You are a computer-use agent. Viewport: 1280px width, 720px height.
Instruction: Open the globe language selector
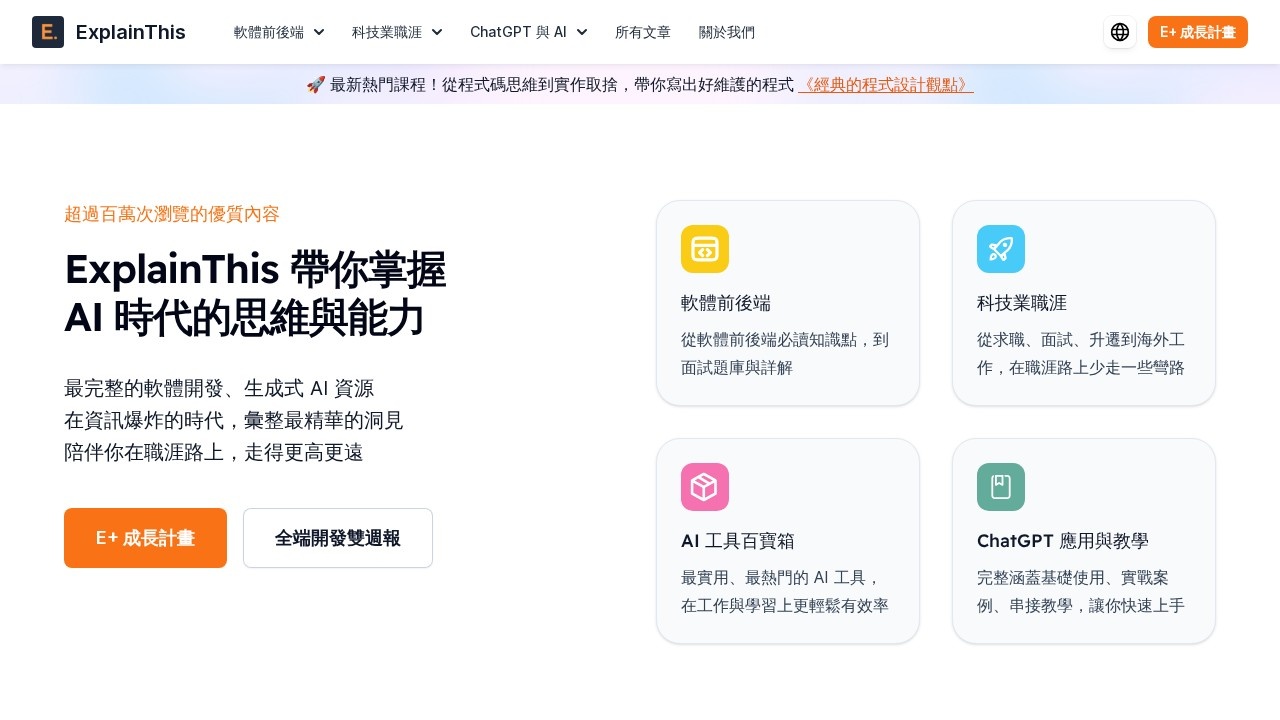click(1120, 32)
